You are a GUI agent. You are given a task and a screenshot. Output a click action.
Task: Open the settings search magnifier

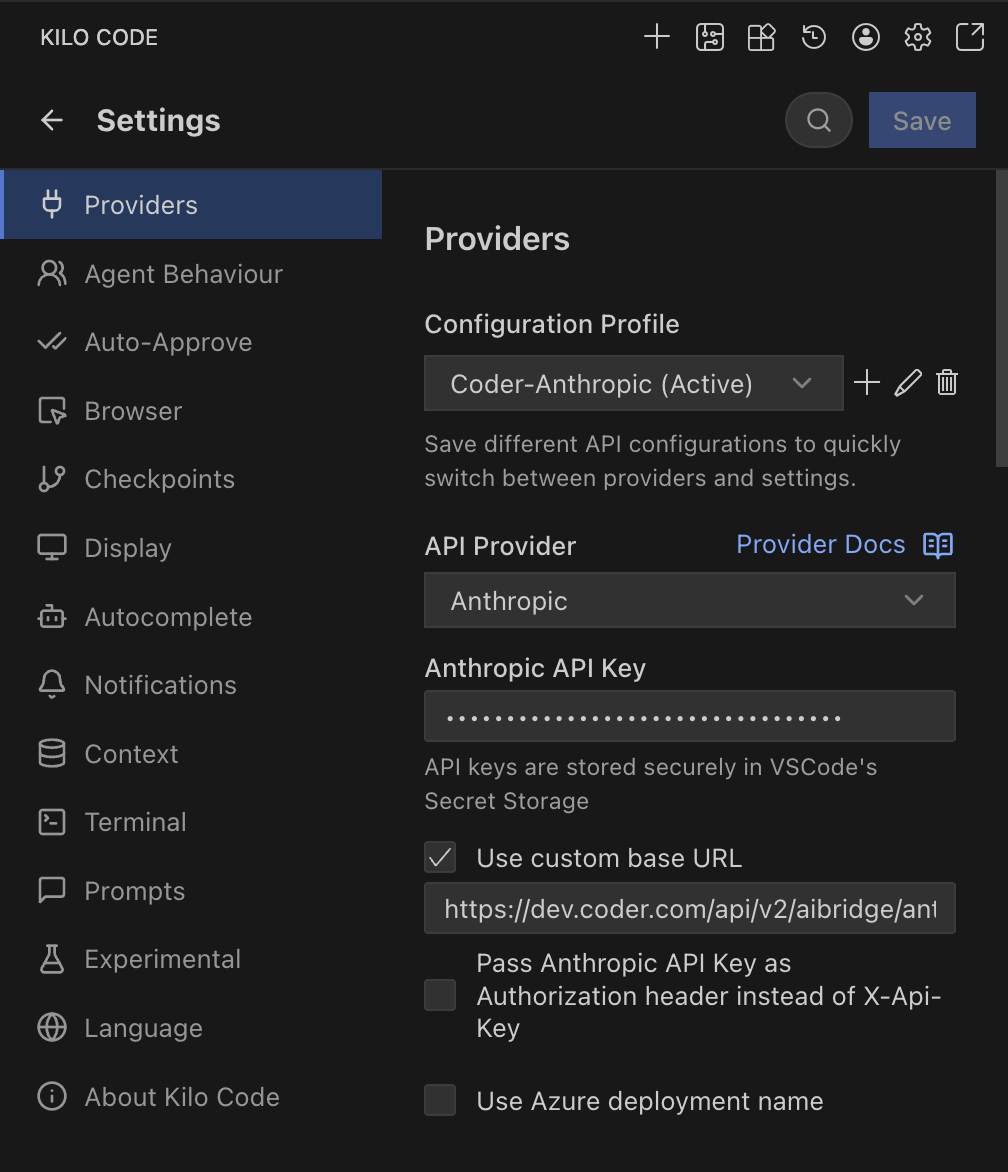click(819, 120)
